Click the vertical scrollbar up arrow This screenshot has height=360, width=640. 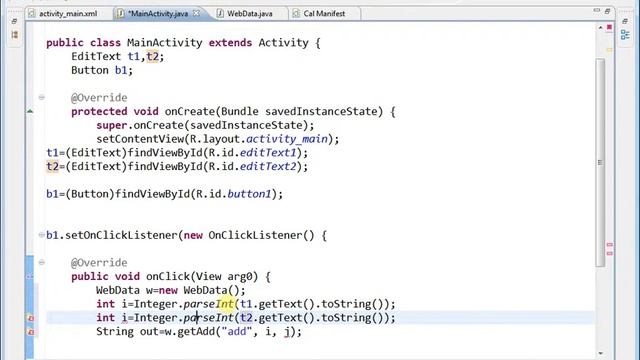(x=600, y=28)
